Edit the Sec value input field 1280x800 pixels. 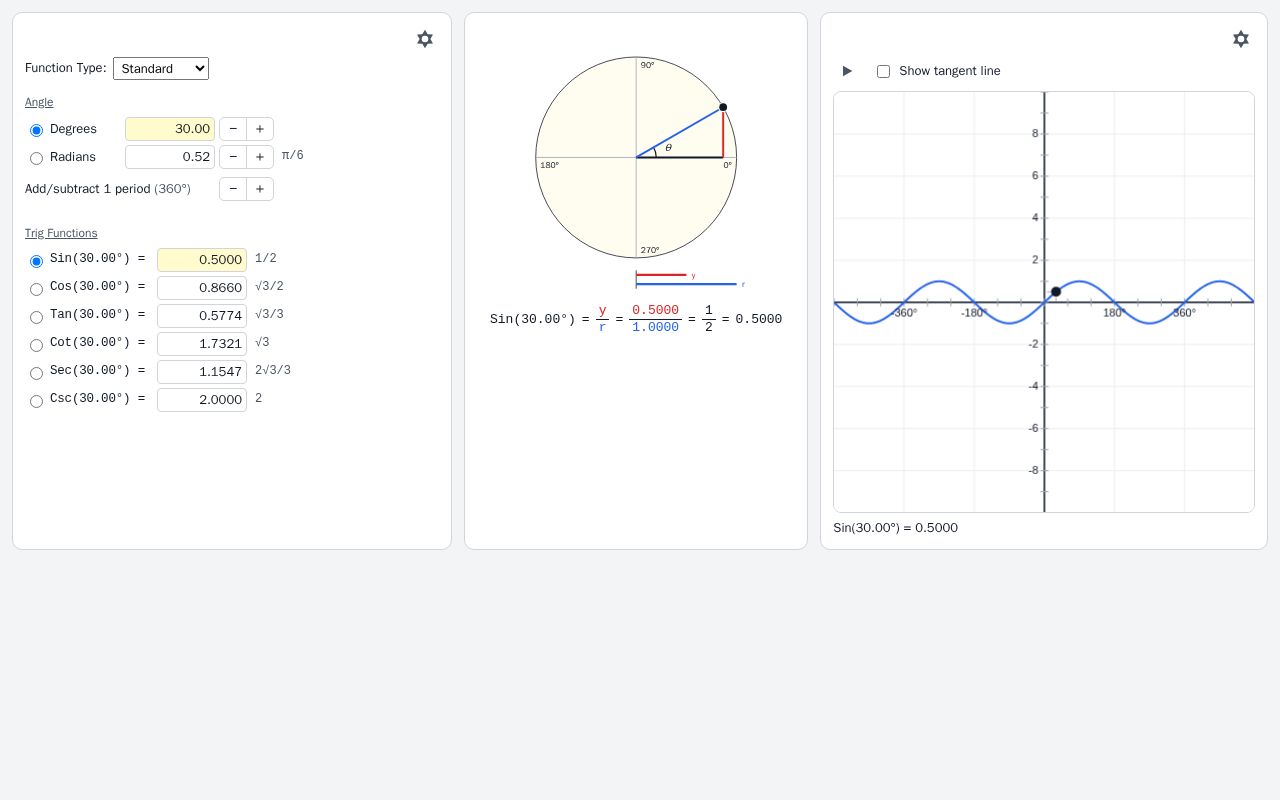click(x=202, y=372)
